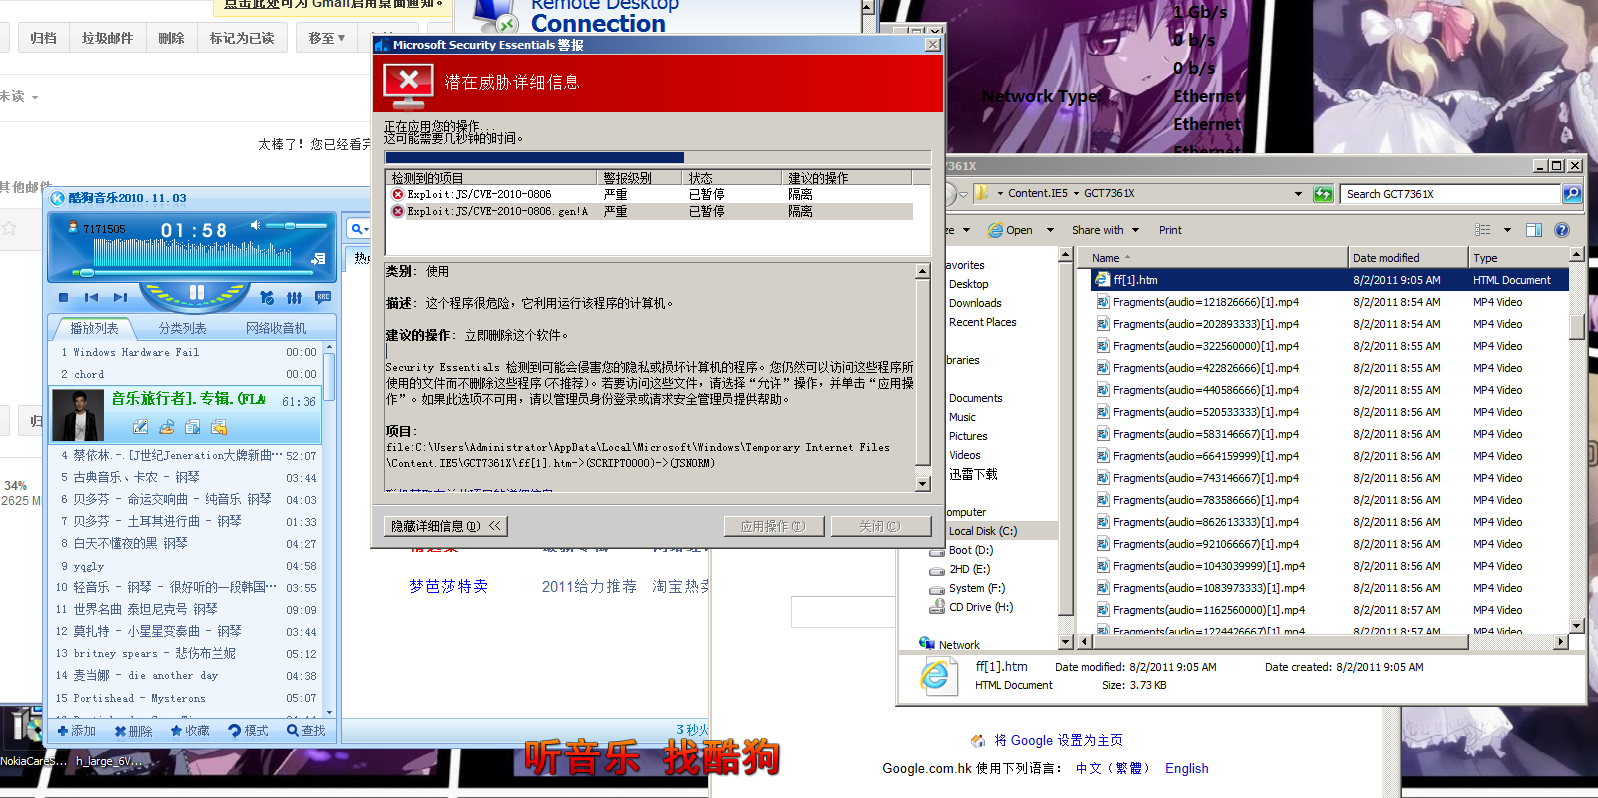
Task: Open the 'Open' dropdown arrow in Explorer
Action: click(x=1050, y=230)
